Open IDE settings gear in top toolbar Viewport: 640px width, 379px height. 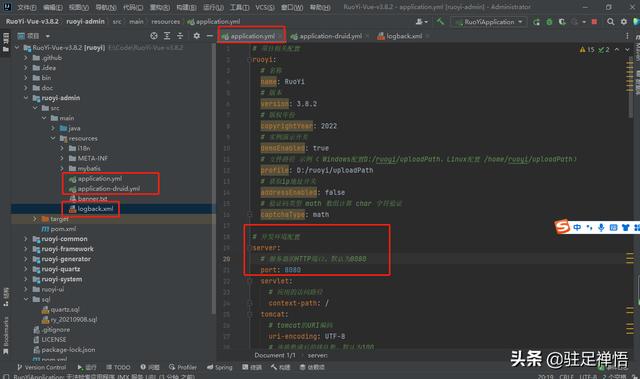(624, 22)
